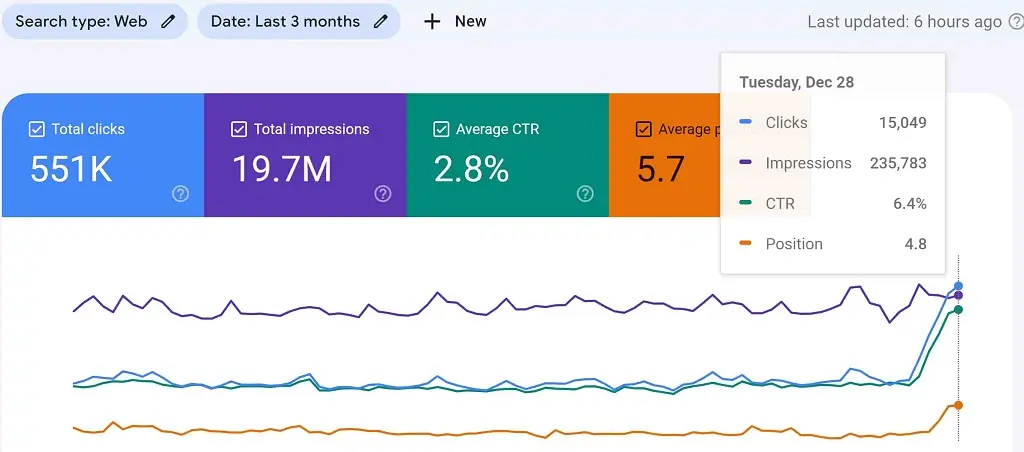Click the plus icon beside New
The width and height of the screenshot is (1024, 452).
432,21
